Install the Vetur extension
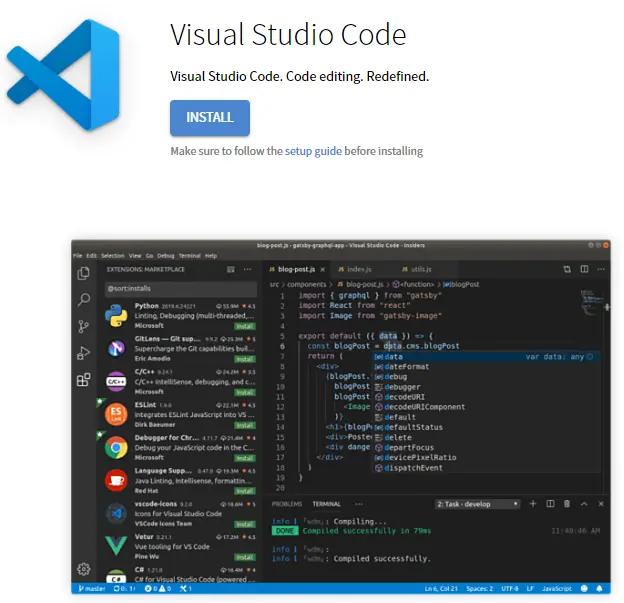The width and height of the screenshot is (624, 603). pyautogui.click(x=245, y=557)
